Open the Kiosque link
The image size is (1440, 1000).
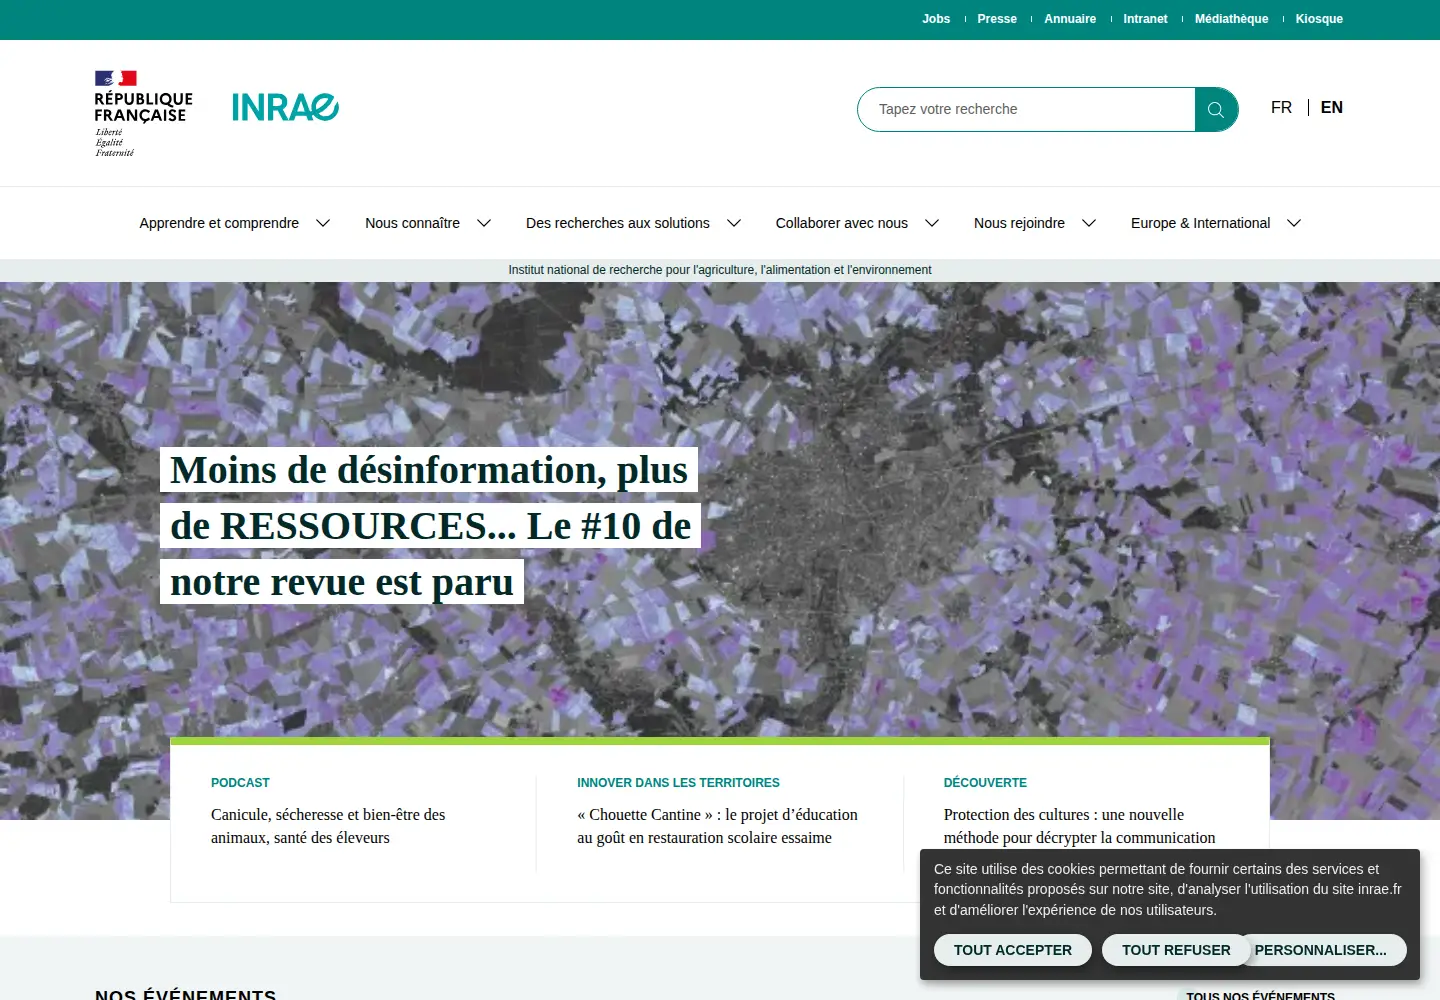click(1319, 19)
